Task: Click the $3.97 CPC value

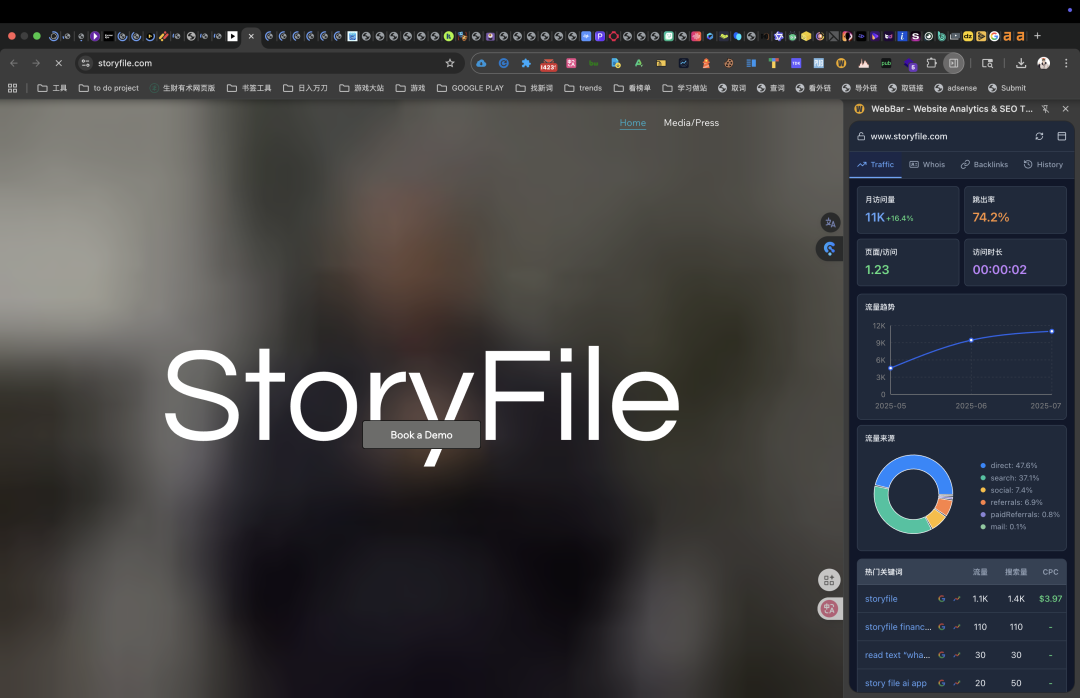Action: 1050,599
